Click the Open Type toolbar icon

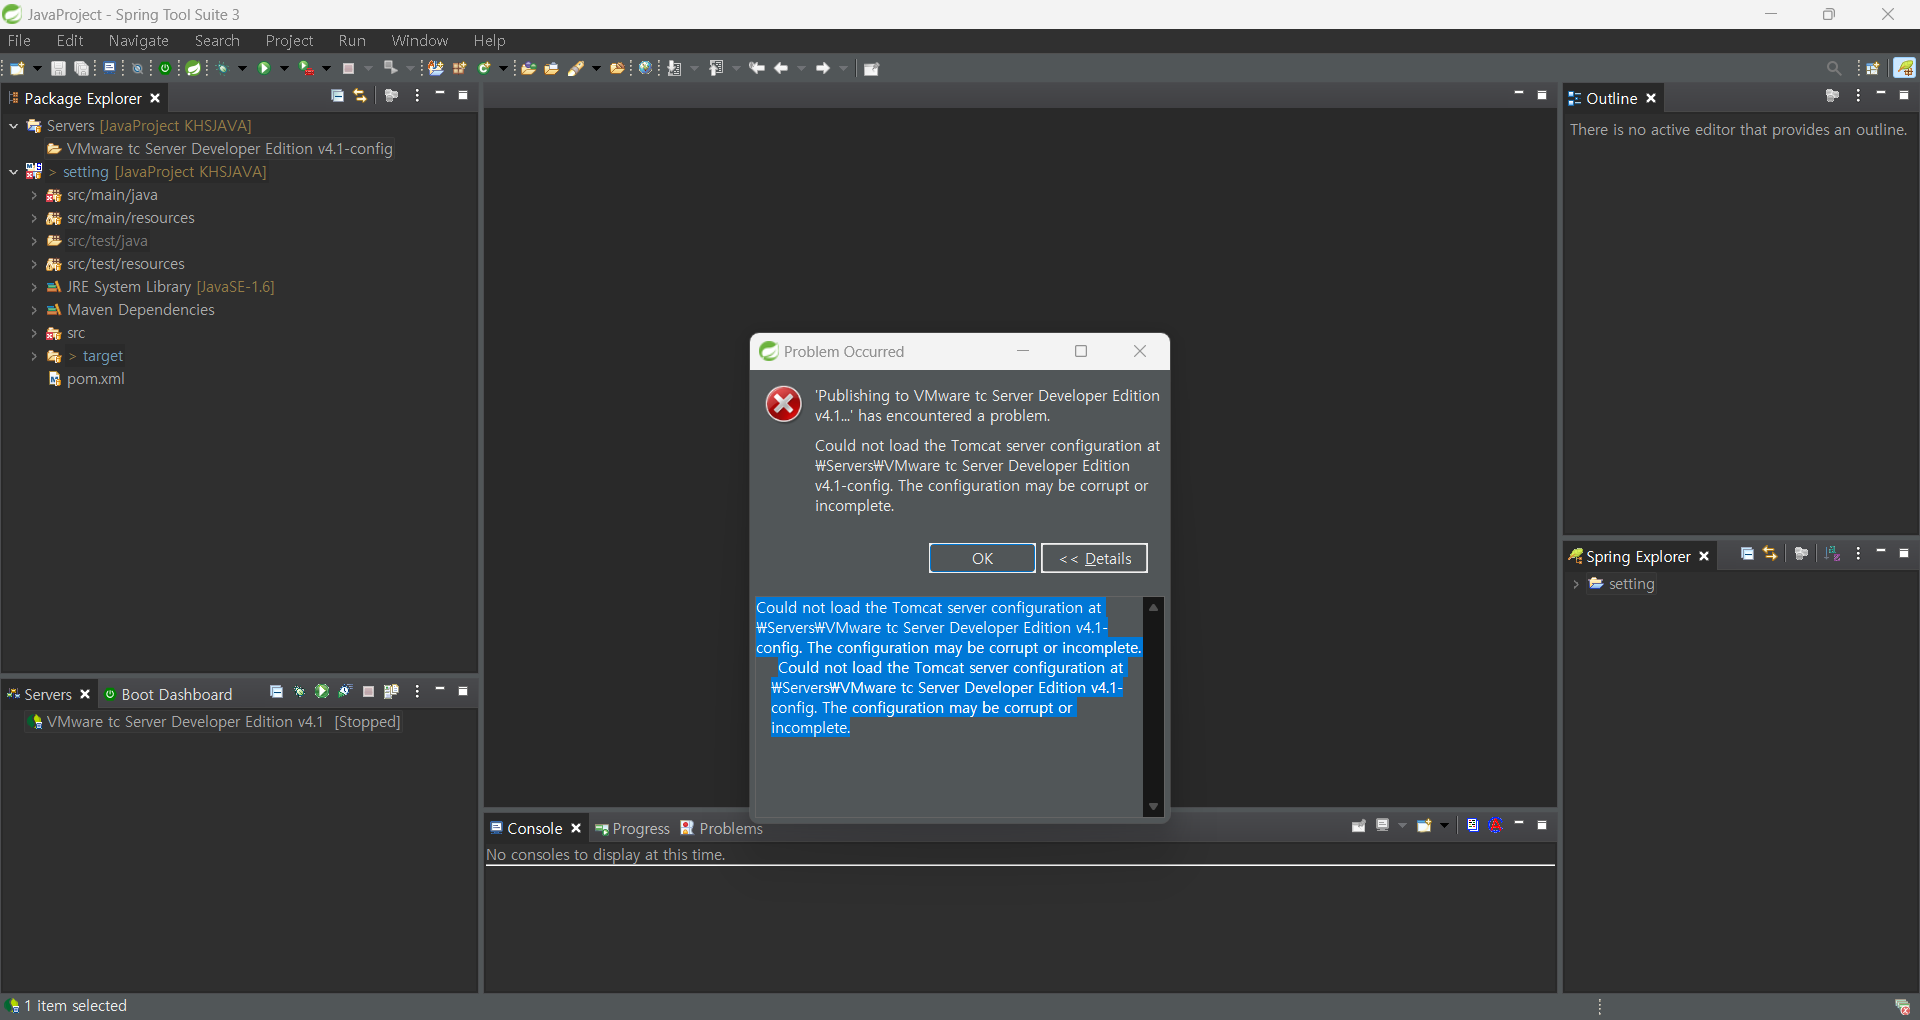tap(528, 69)
